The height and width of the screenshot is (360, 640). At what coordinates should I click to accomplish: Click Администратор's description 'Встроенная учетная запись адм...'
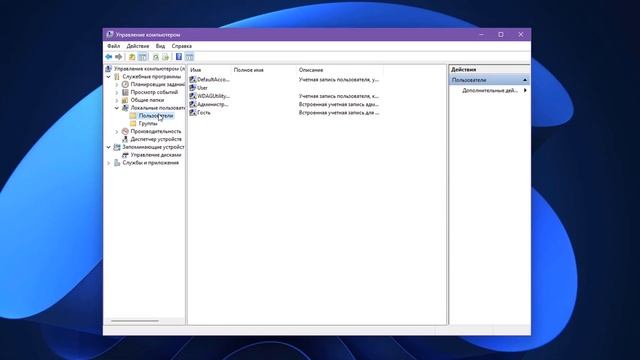pyautogui.click(x=338, y=104)
